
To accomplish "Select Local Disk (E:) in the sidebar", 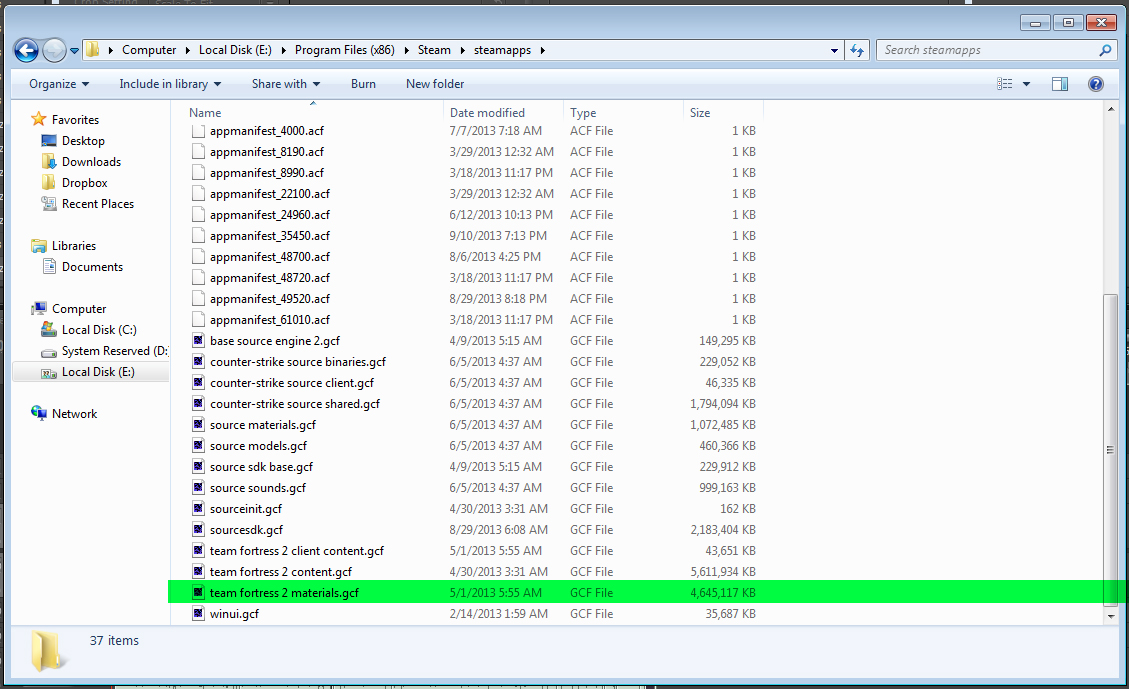I will pyautogui.click(x=98, y=371).
